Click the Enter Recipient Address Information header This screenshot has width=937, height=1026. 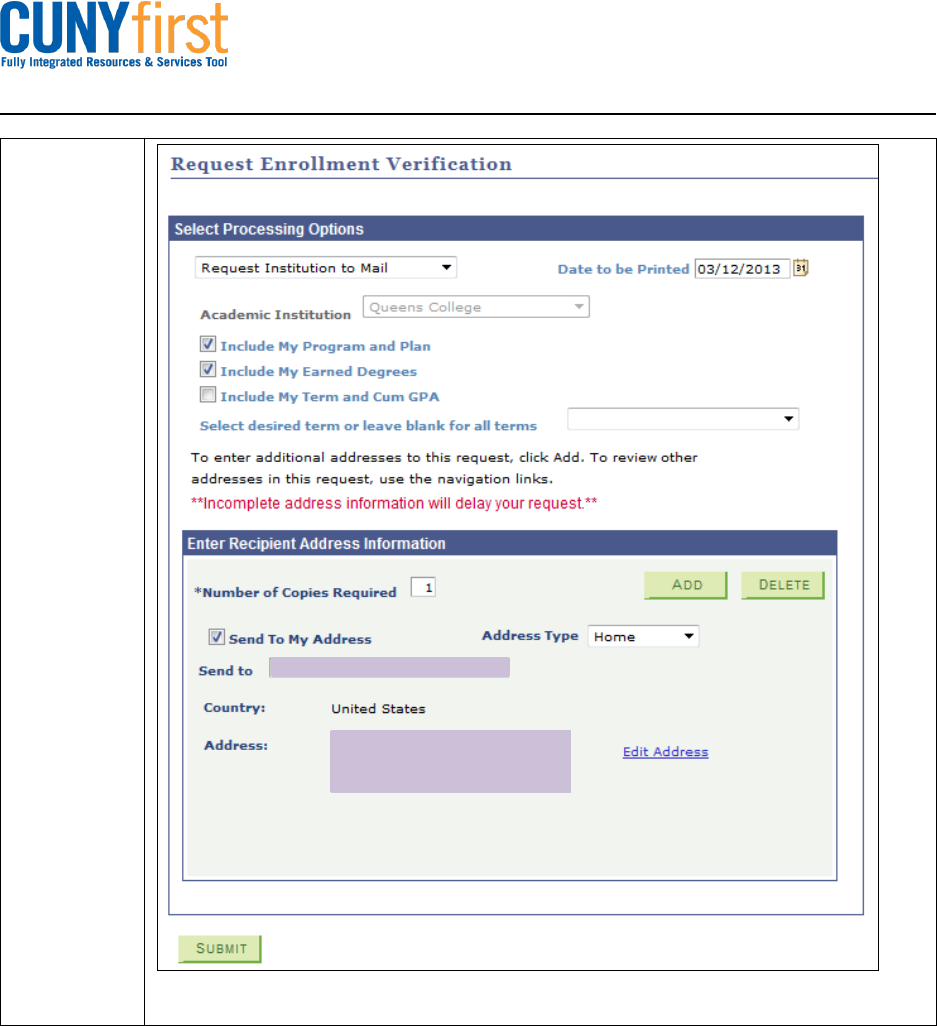pos(510,544)
